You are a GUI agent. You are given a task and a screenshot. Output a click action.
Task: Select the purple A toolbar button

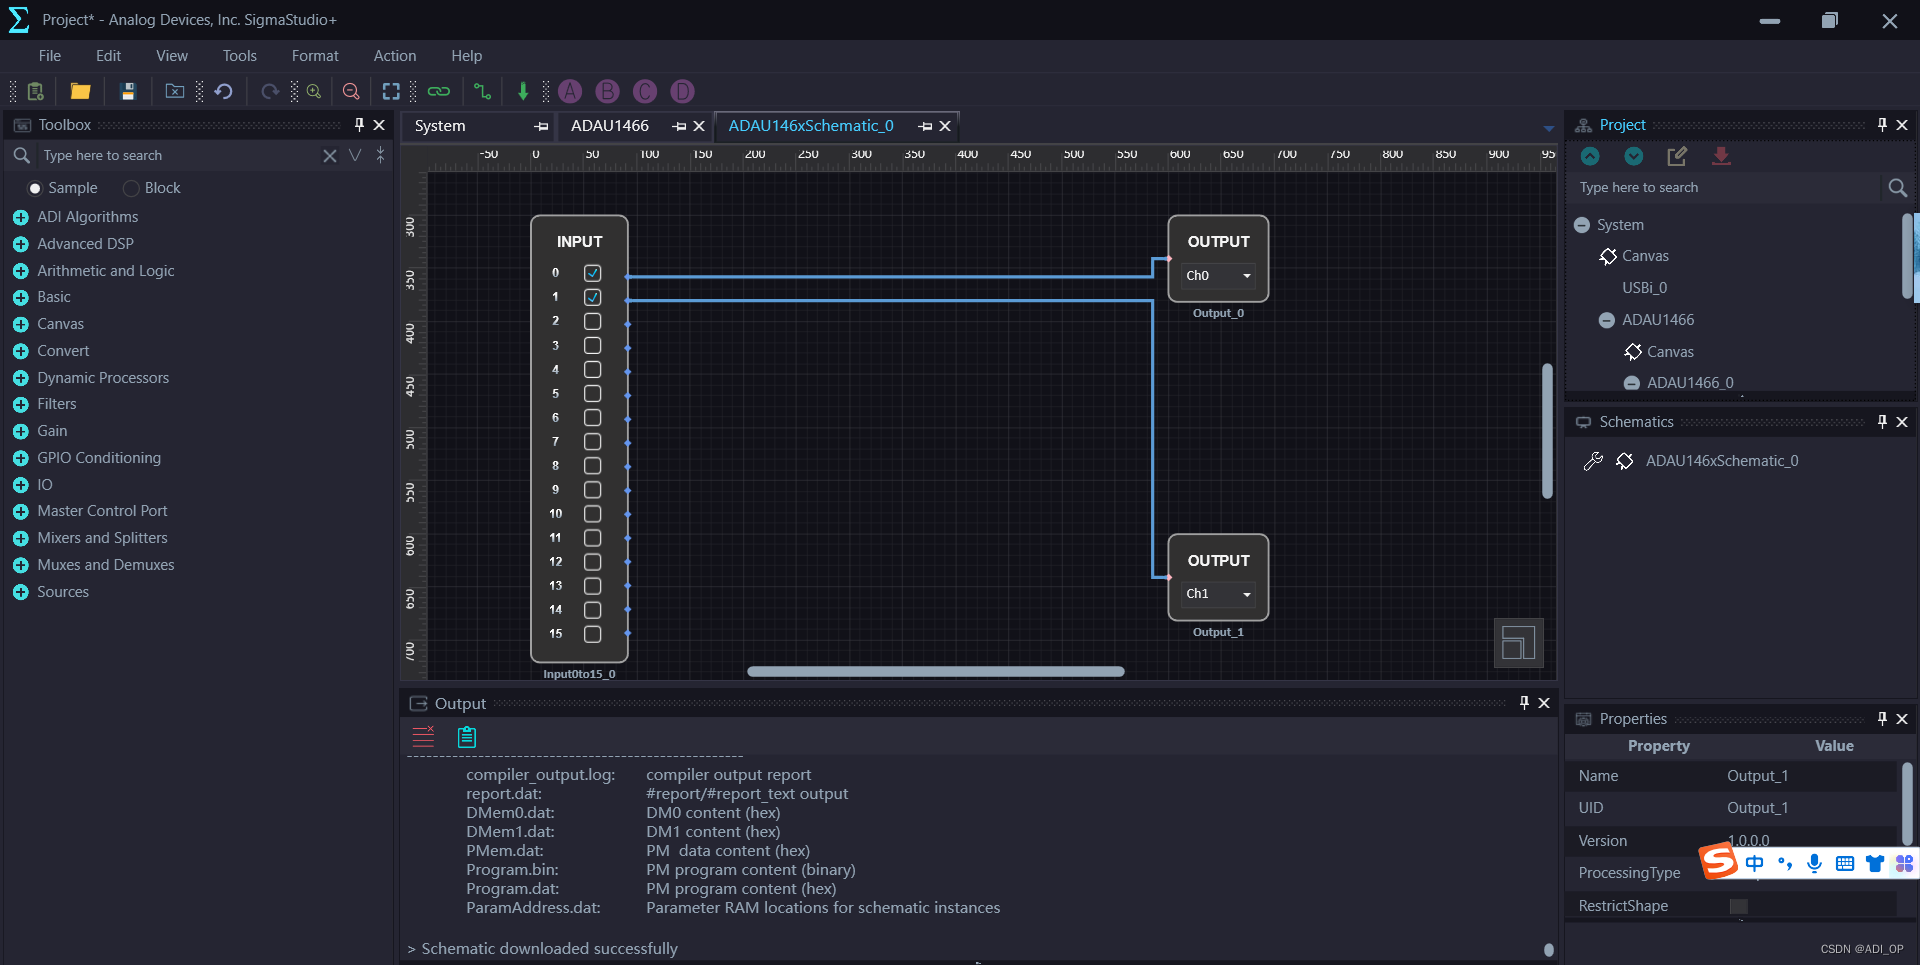coord(570,91)
